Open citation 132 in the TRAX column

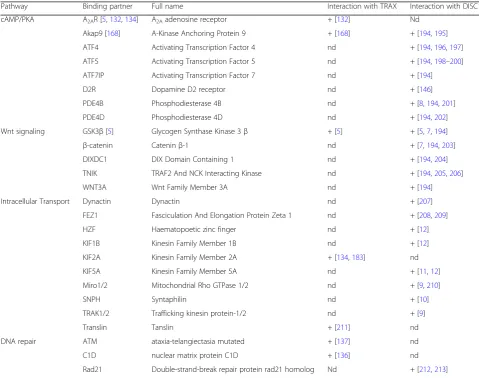(342, 19)
